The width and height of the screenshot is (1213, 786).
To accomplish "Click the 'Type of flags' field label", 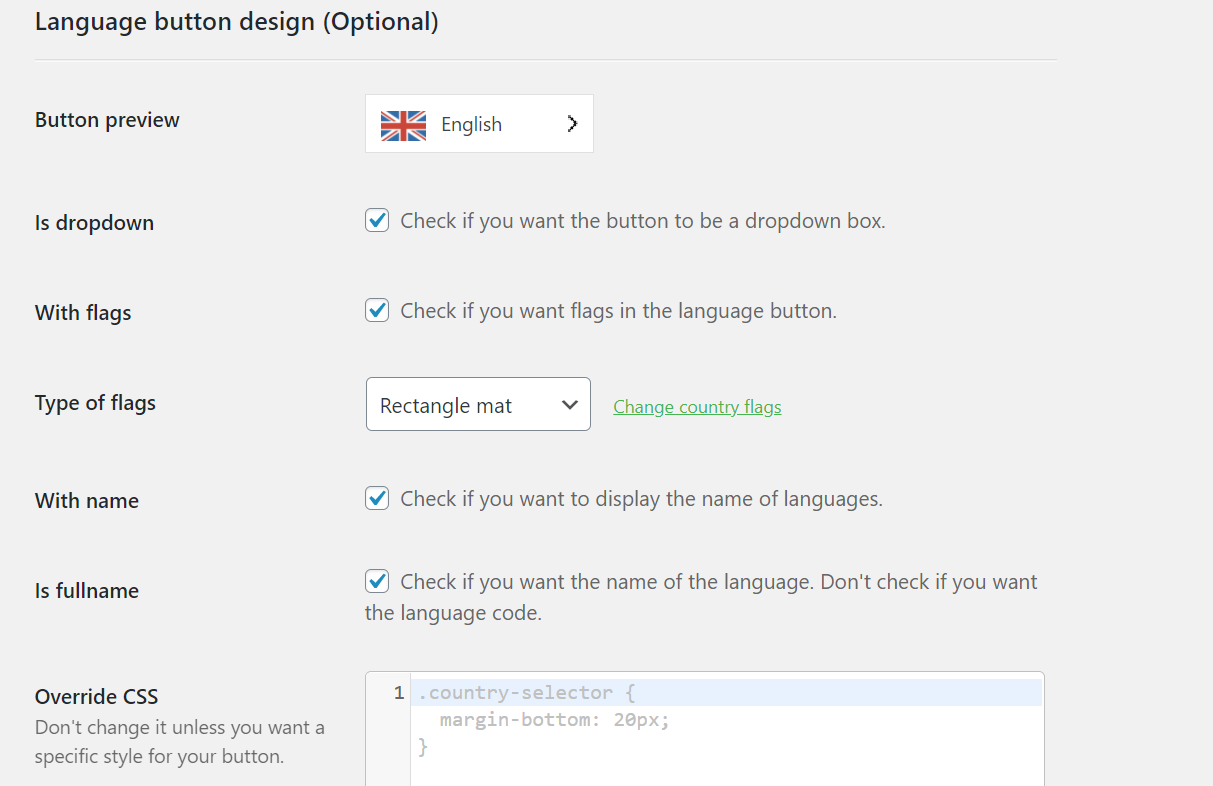I will pyautogui.click(x=95, y=403).
